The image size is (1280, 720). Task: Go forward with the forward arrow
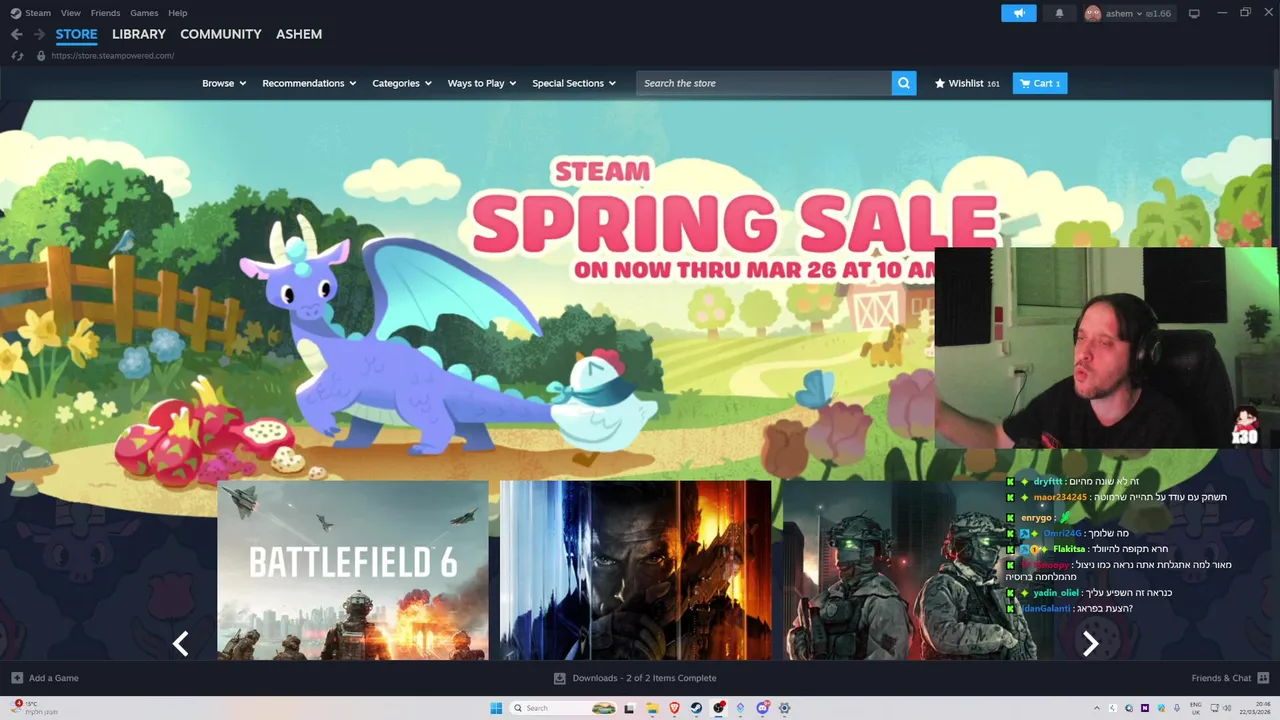click(39, 34)
